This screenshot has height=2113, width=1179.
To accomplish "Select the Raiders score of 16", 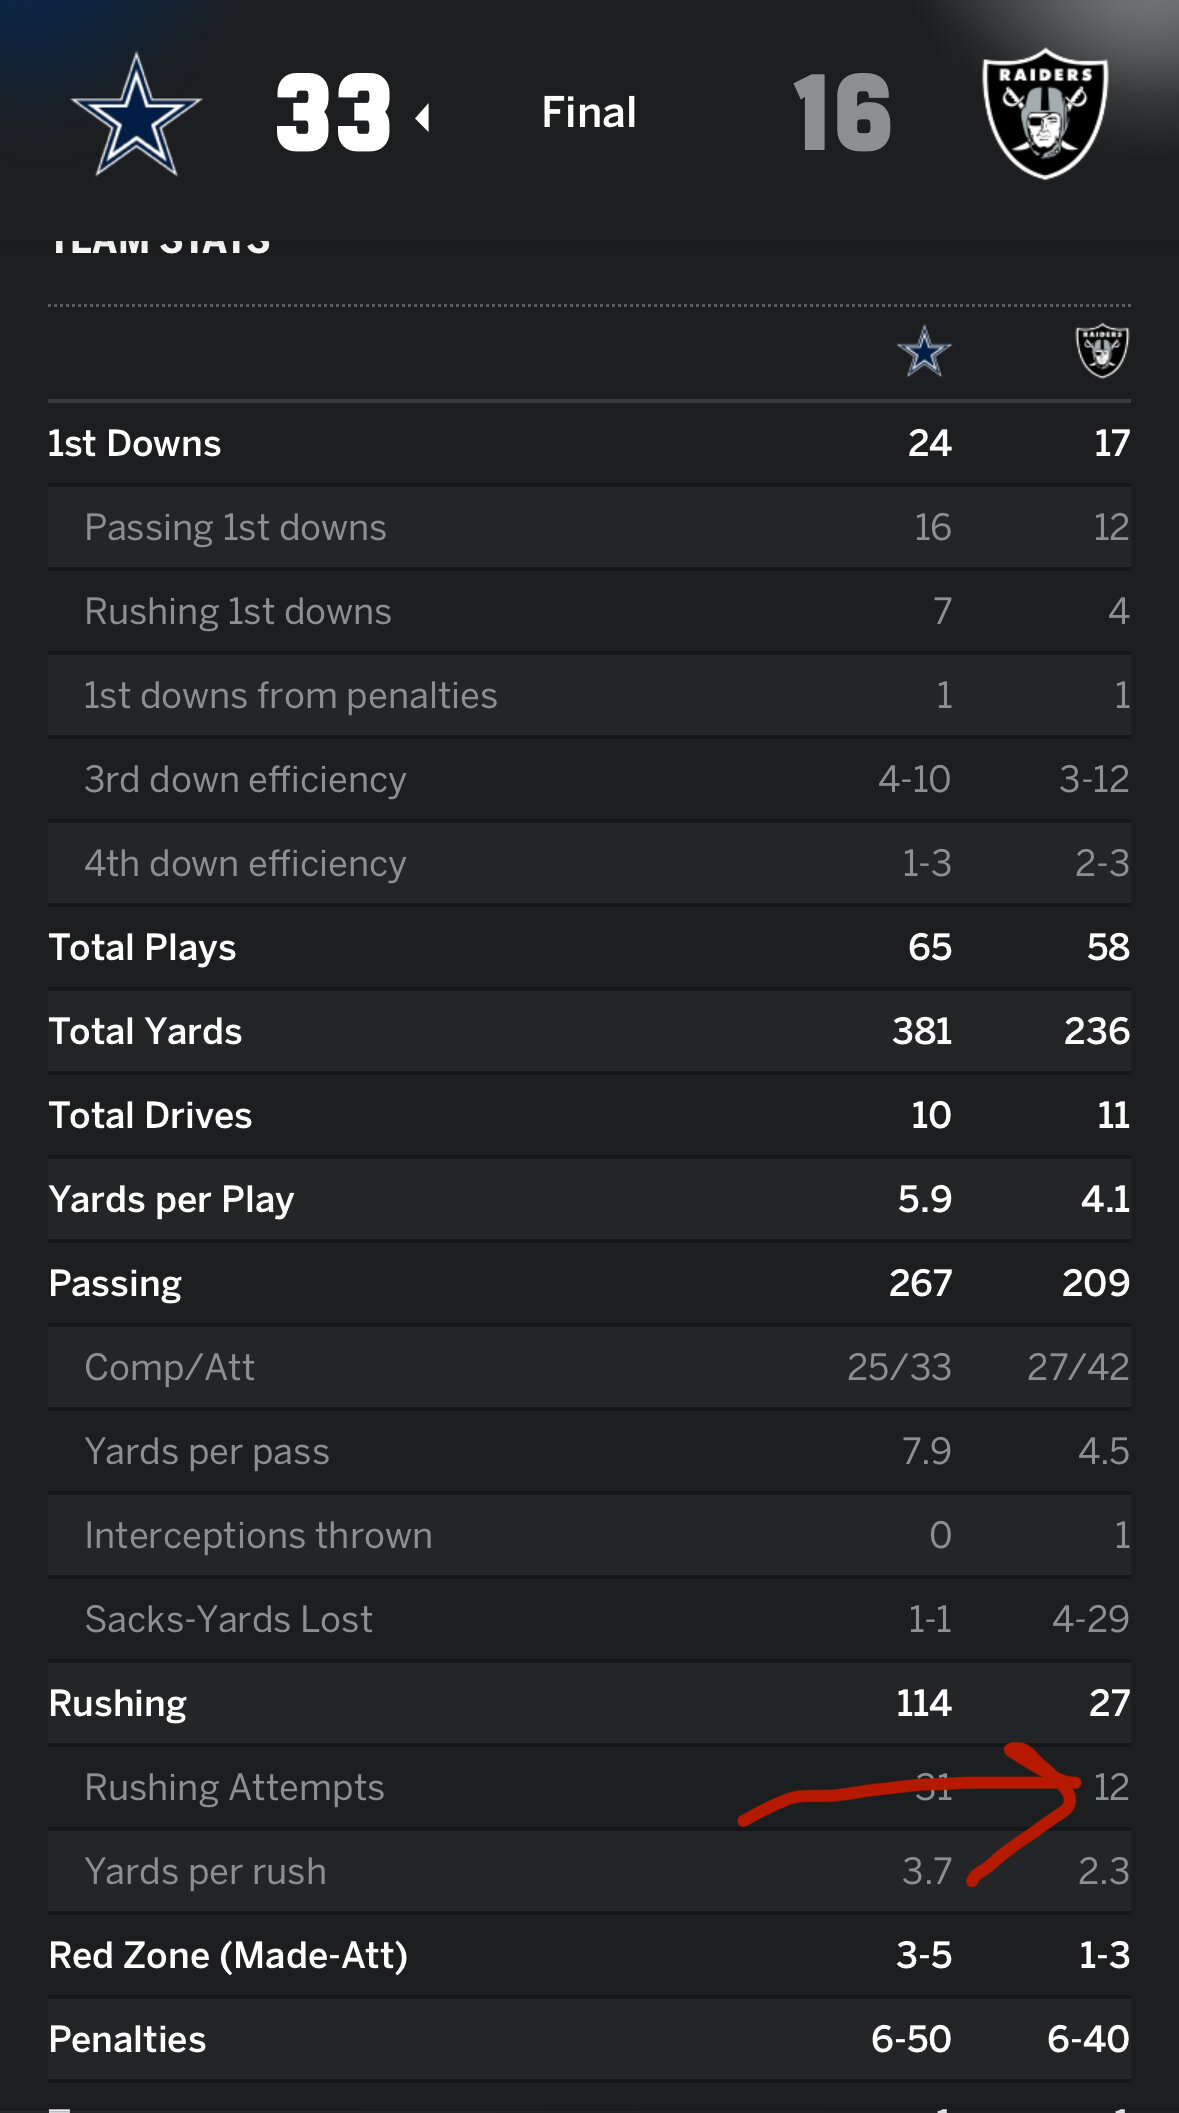I will click(x=842, y=114).
